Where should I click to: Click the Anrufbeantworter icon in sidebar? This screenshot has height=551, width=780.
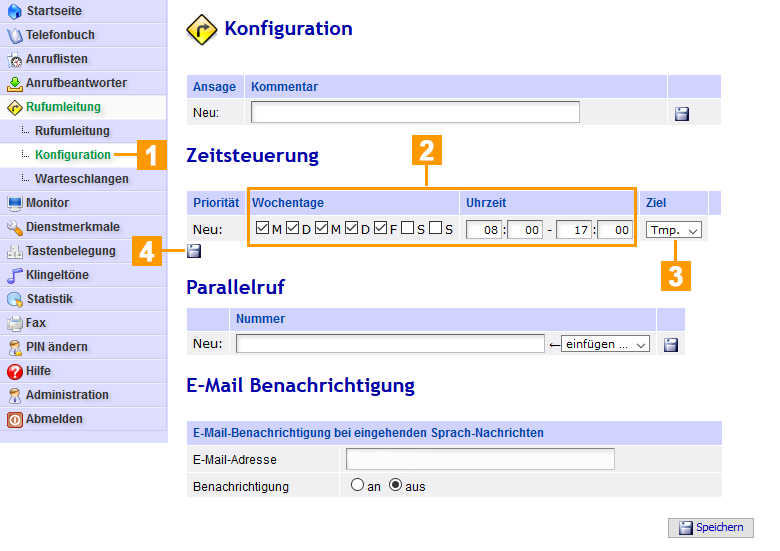(14, 83)
